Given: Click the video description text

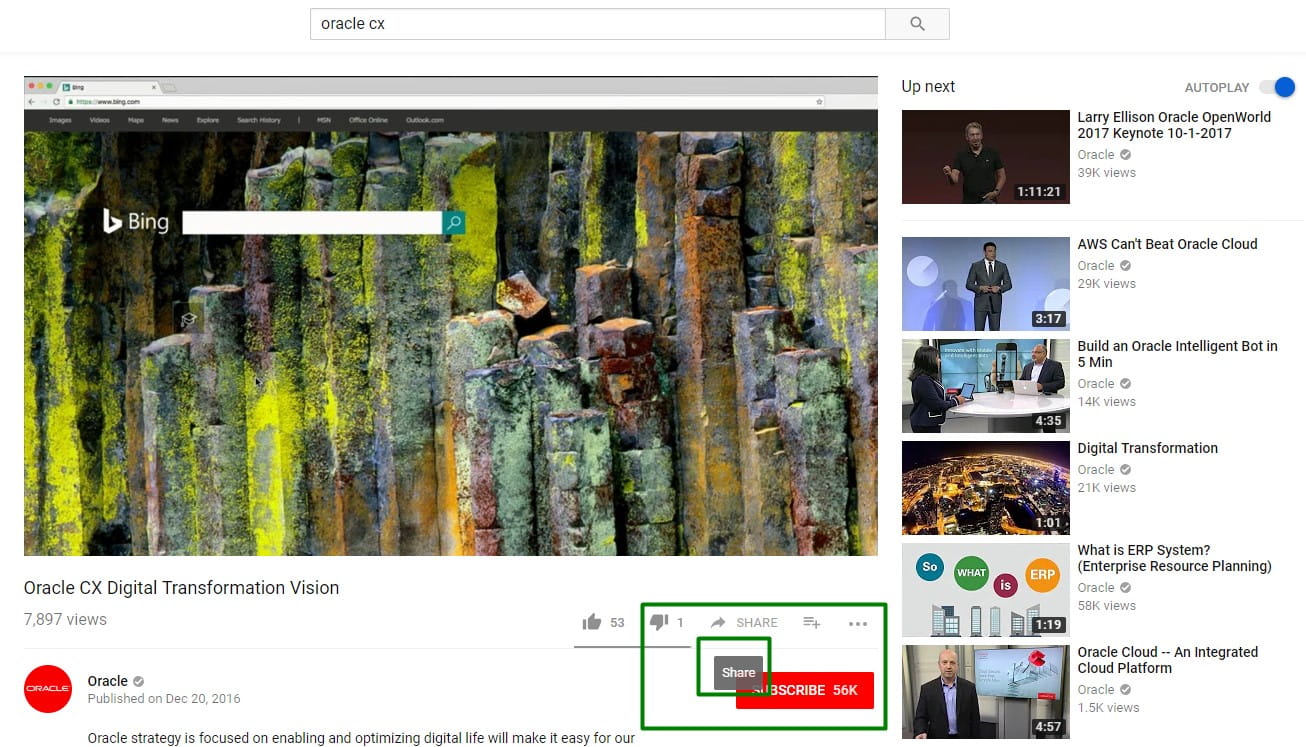Looking at the screenshot, I should pos(361,738).
